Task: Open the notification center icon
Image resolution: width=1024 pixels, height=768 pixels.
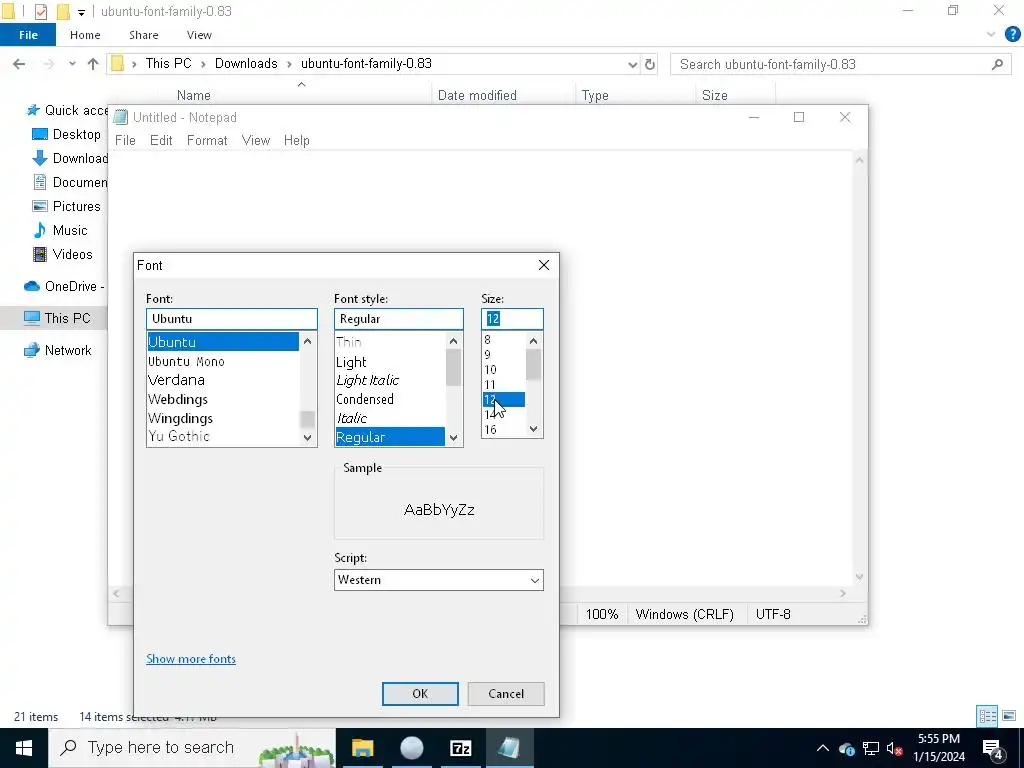Action: 993,749
